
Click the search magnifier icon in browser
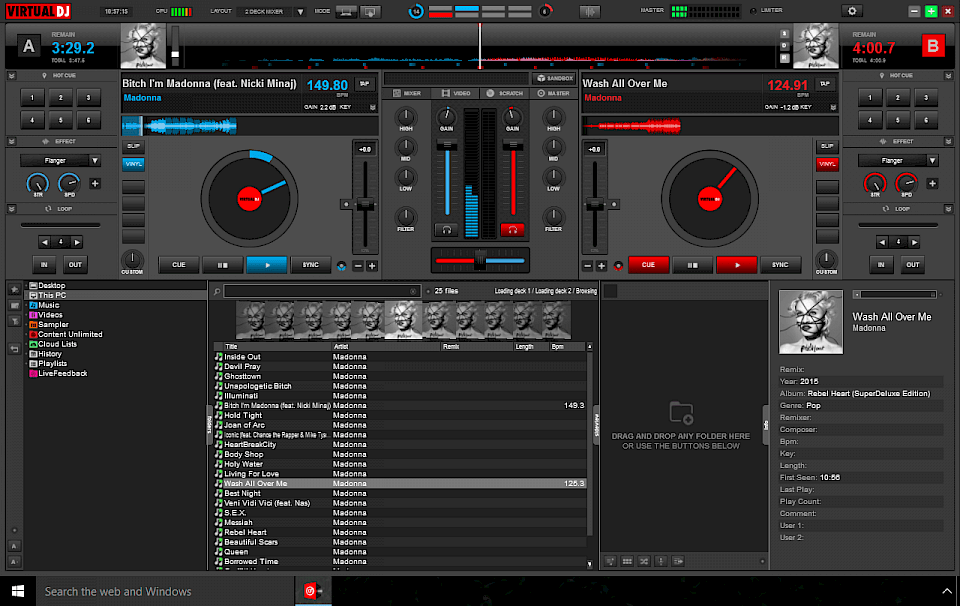click(217, 291)
